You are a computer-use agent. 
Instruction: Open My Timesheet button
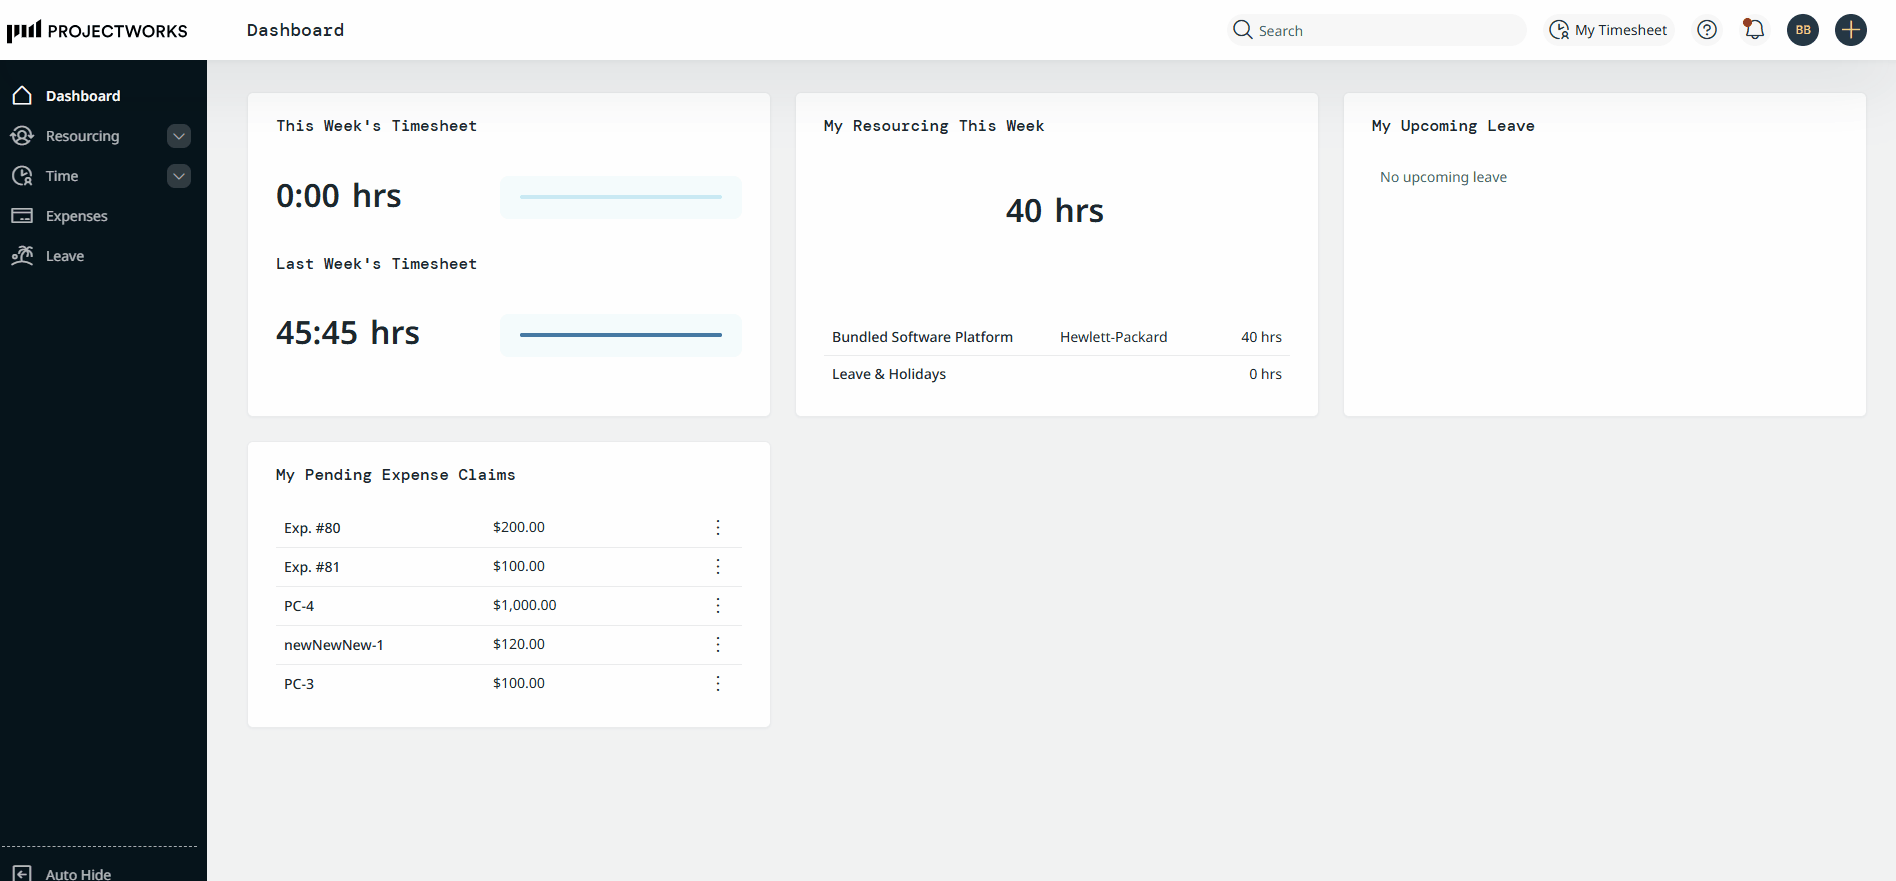[1609, 30]
